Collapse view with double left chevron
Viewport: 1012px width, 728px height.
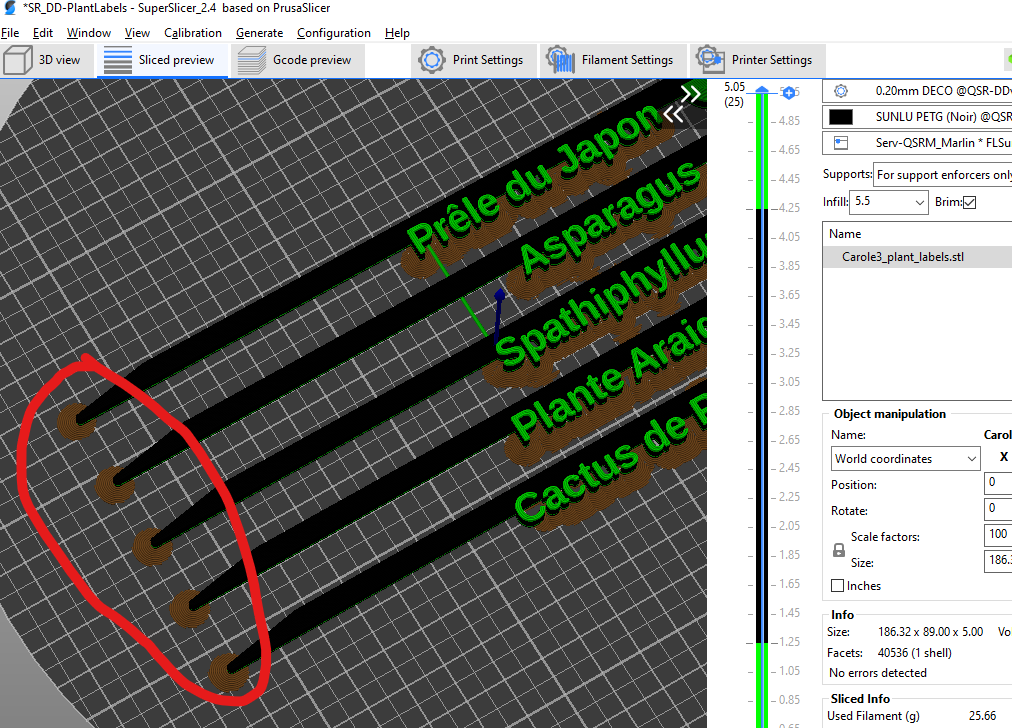673,114
